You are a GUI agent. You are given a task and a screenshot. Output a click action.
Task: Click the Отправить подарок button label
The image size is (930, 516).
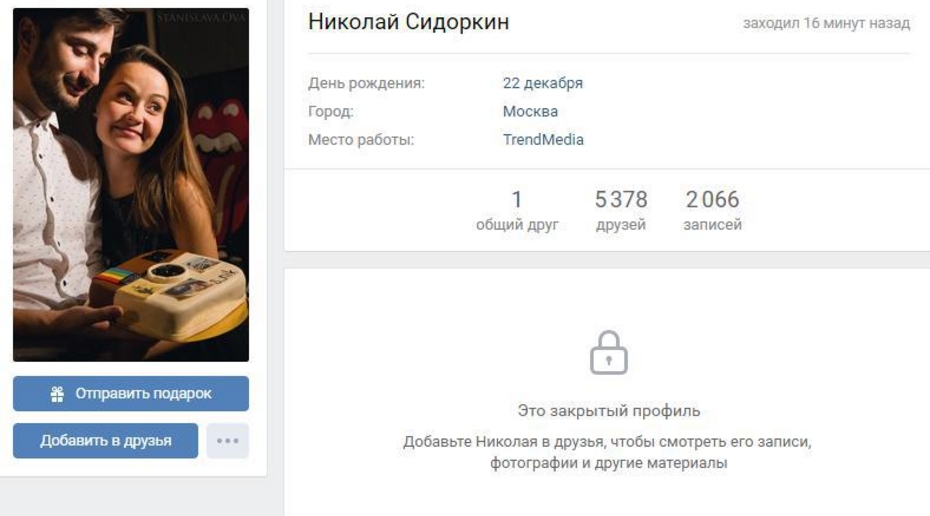[143, 394]
